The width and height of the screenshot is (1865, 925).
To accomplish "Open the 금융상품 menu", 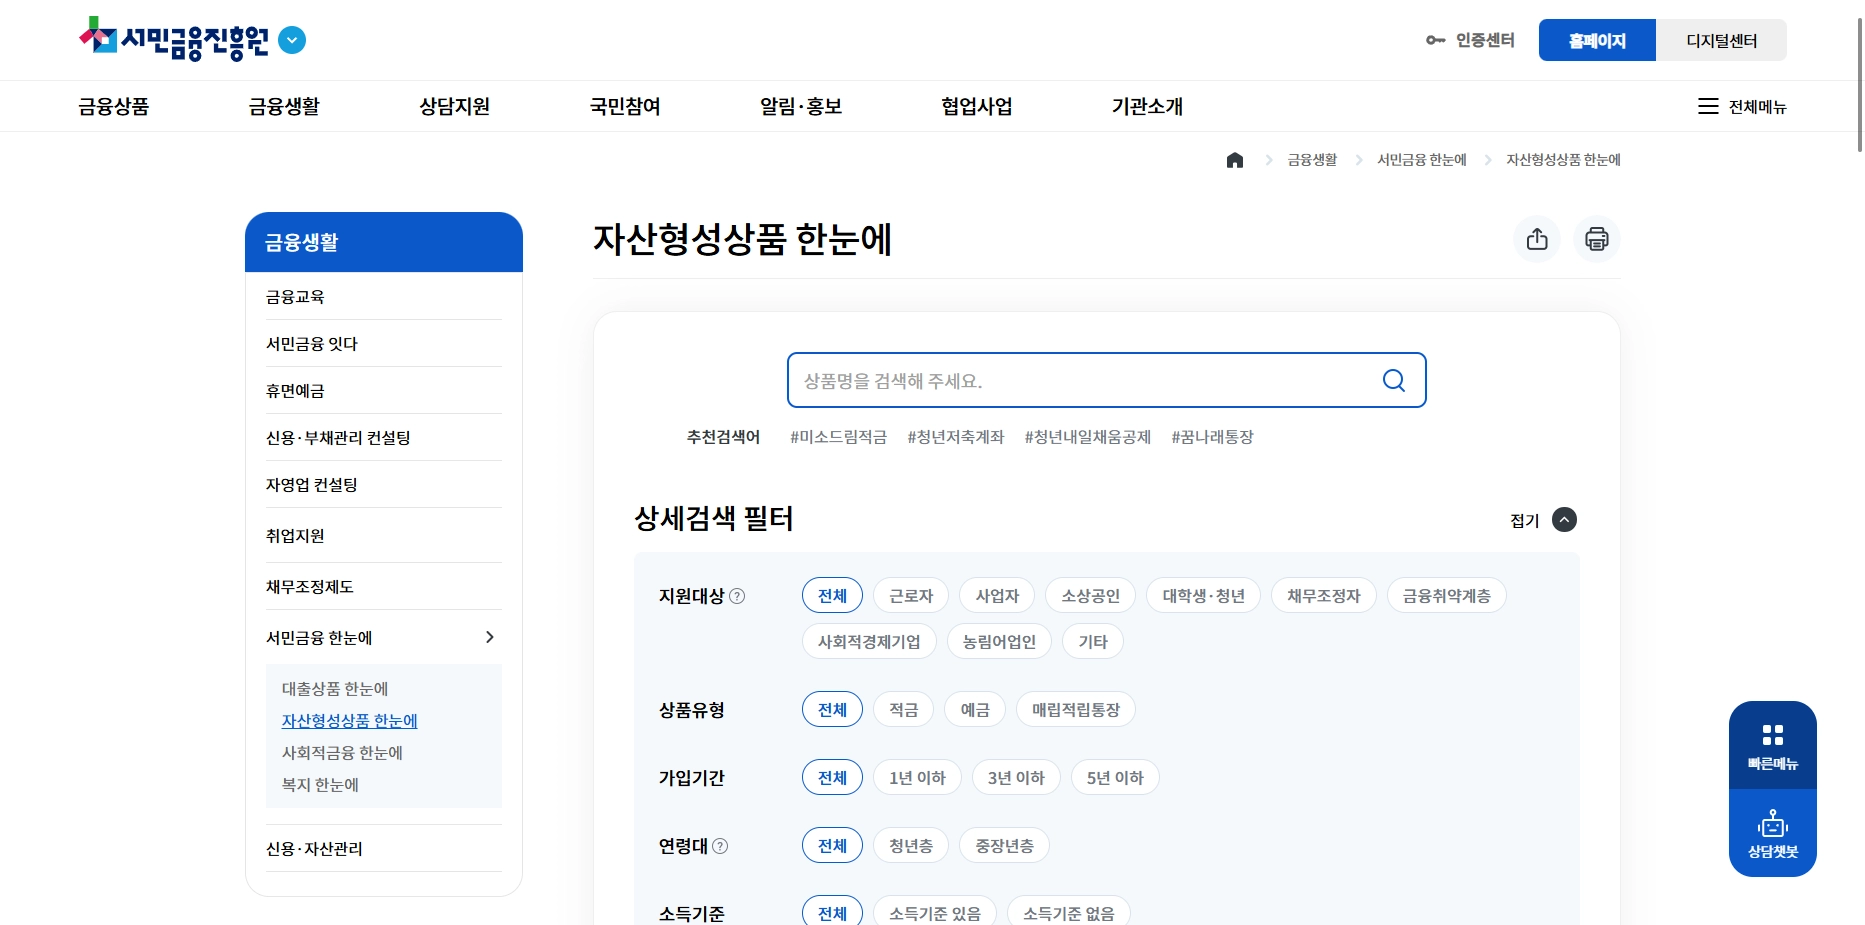I will pyautogui.click(x=114, y=106).
